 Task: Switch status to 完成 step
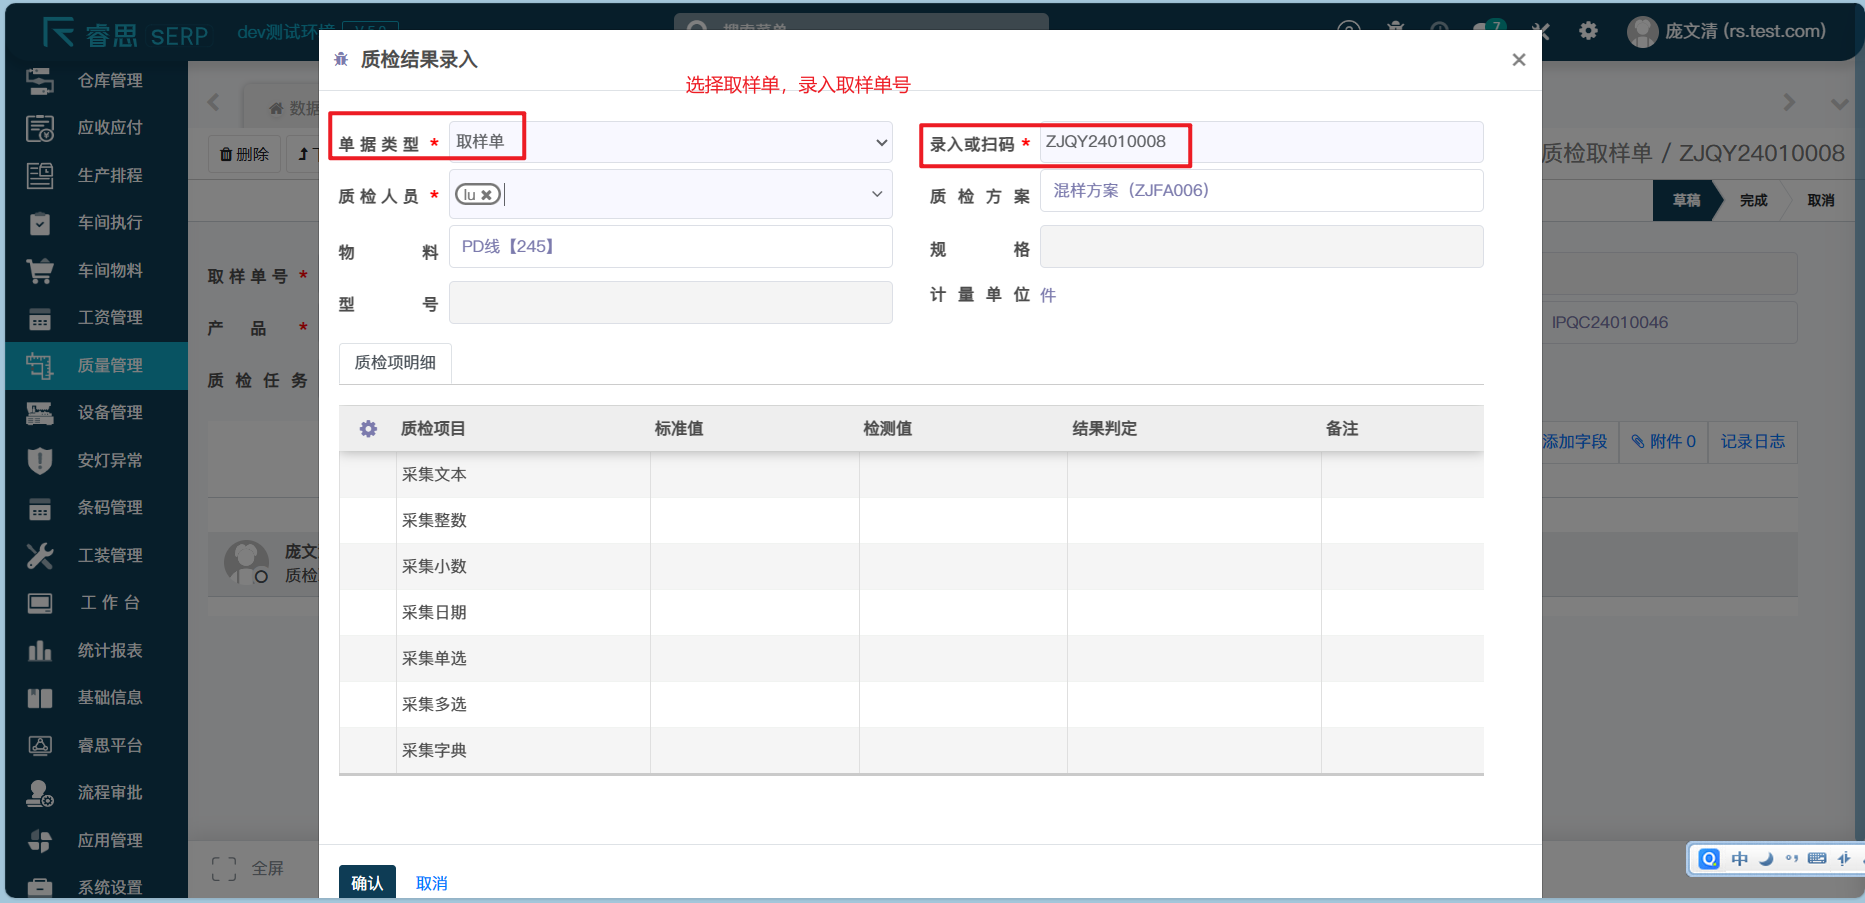pyautogui.click(x=1753, y=200)
